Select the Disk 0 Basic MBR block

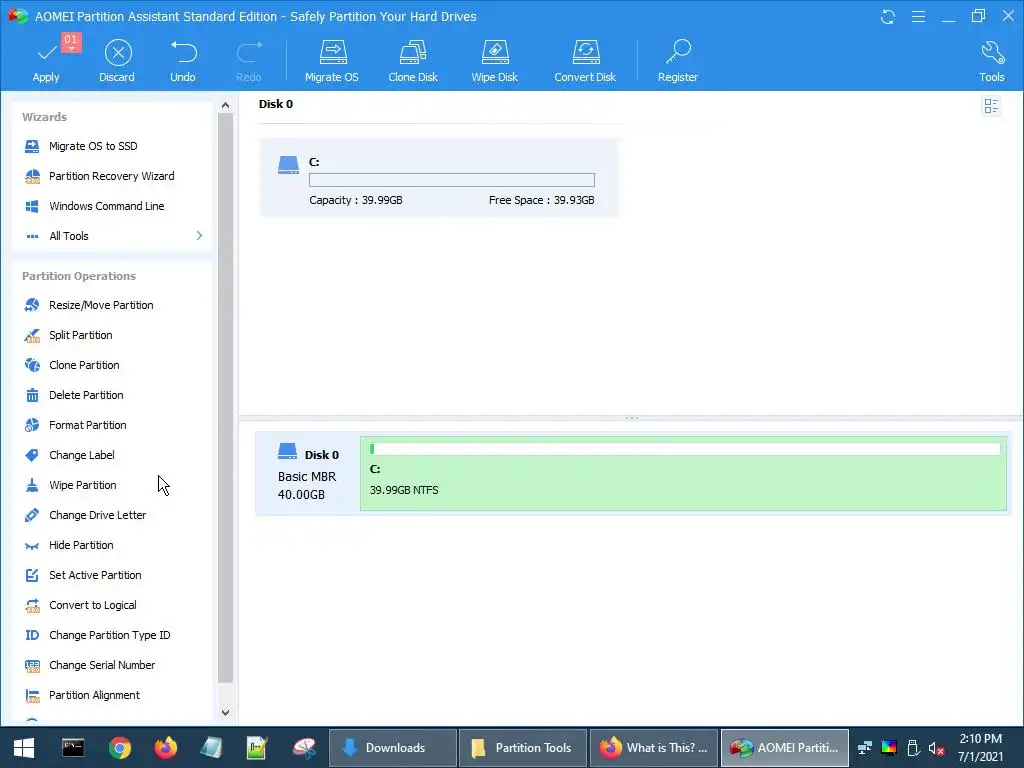[x=308, y=473]
